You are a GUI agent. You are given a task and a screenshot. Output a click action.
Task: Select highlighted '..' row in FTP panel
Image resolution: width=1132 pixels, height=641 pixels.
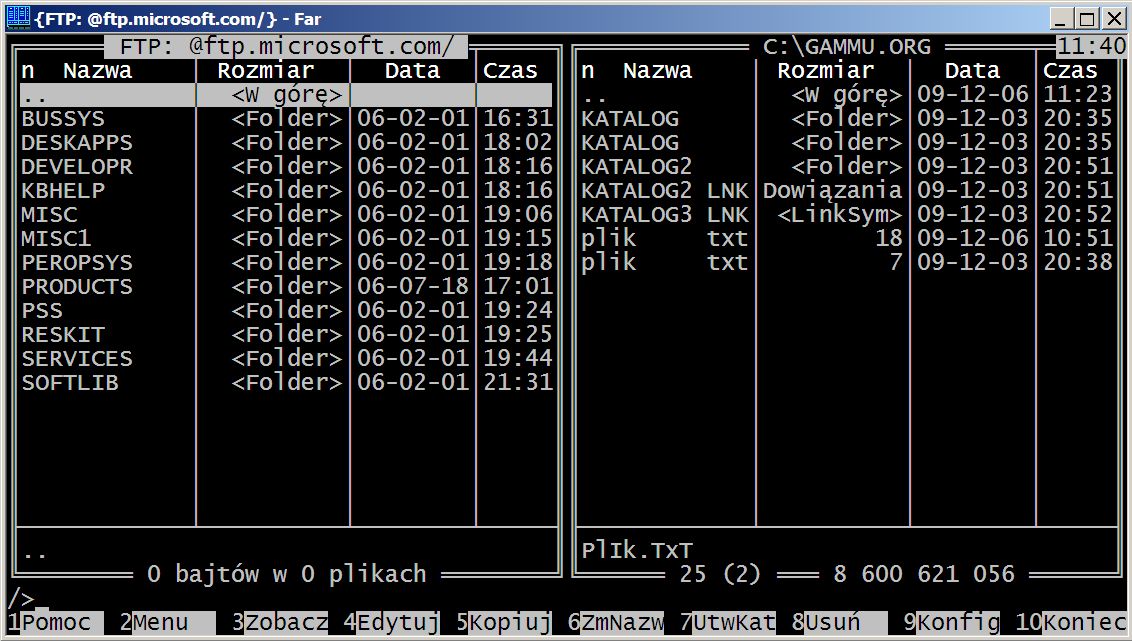[x=287, y=95]
